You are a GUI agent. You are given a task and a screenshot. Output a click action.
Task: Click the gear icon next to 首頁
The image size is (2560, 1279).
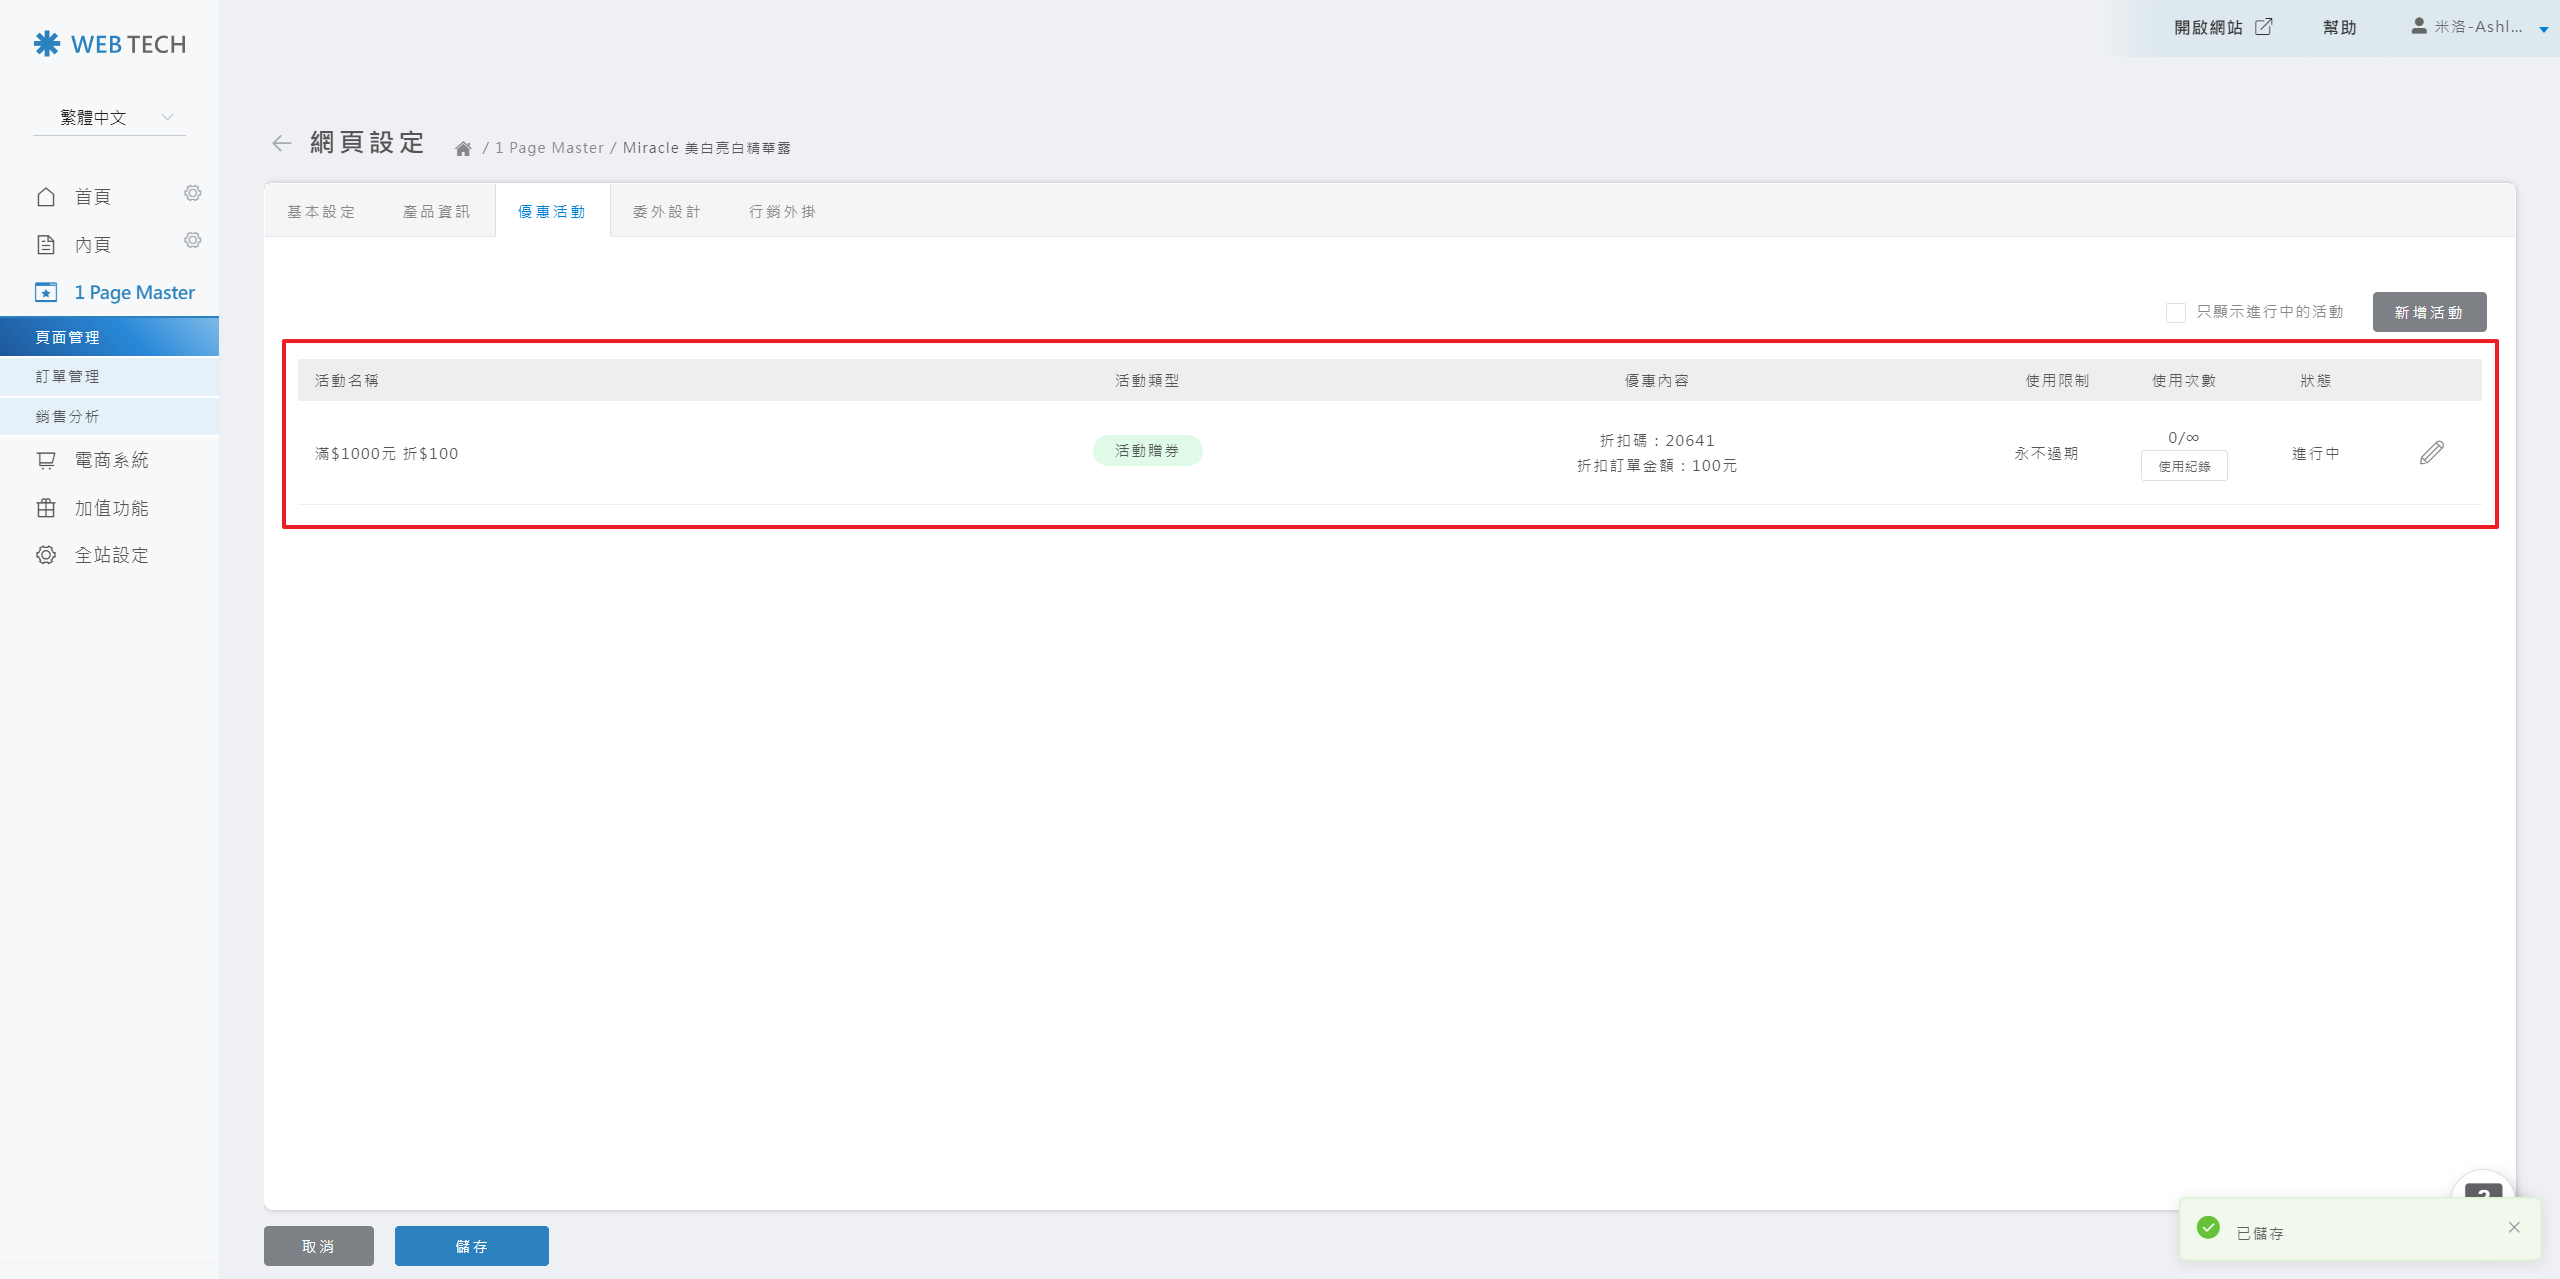(x=193, y=193)
